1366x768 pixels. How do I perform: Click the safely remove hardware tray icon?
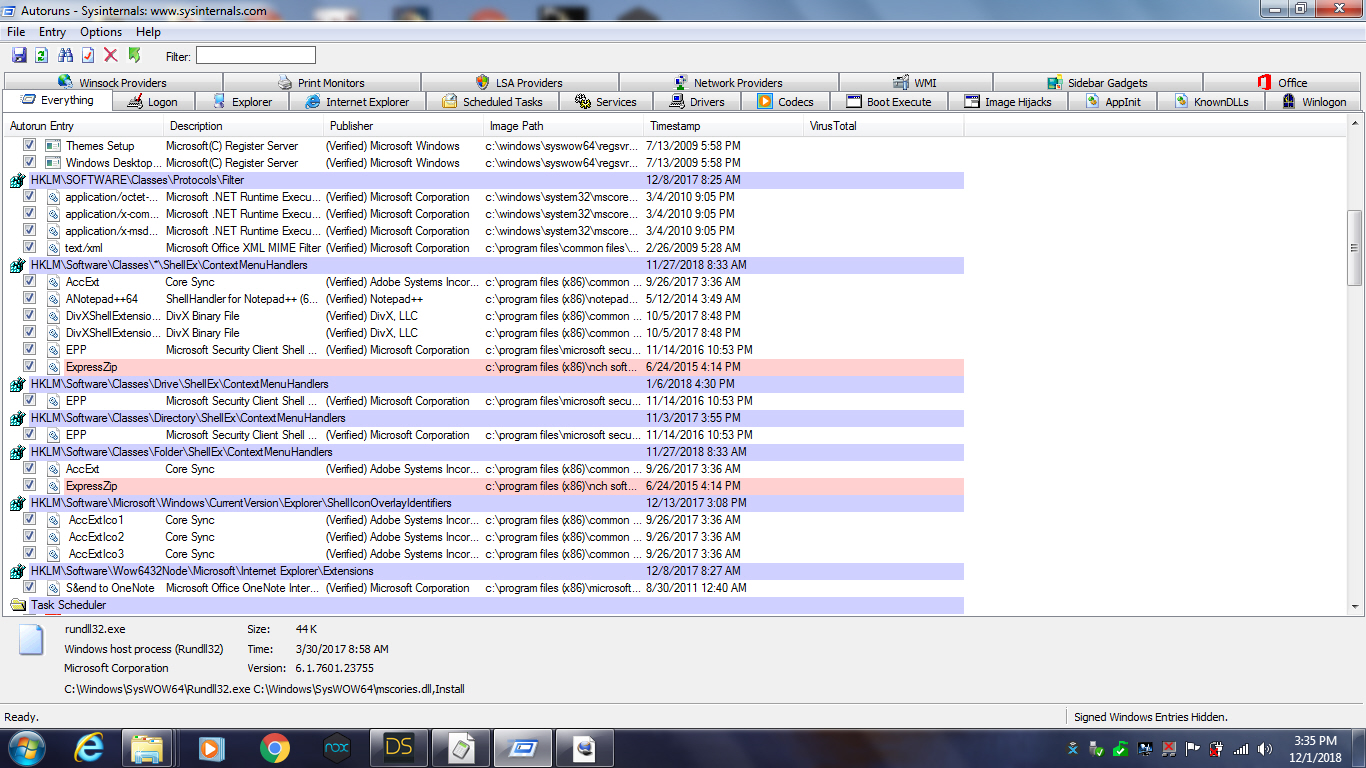(x=1097, y=748)
